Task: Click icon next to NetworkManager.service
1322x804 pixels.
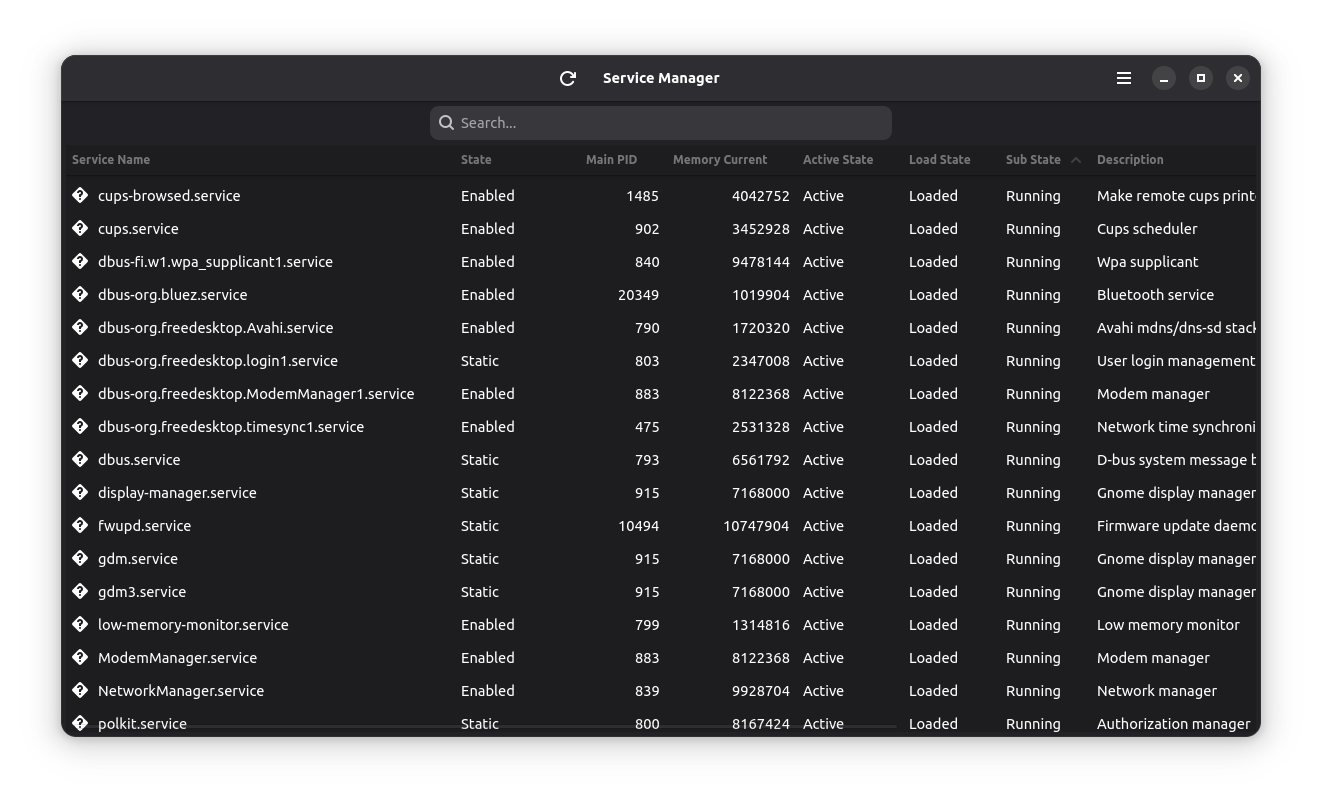Action: click(x=81, y=691)
